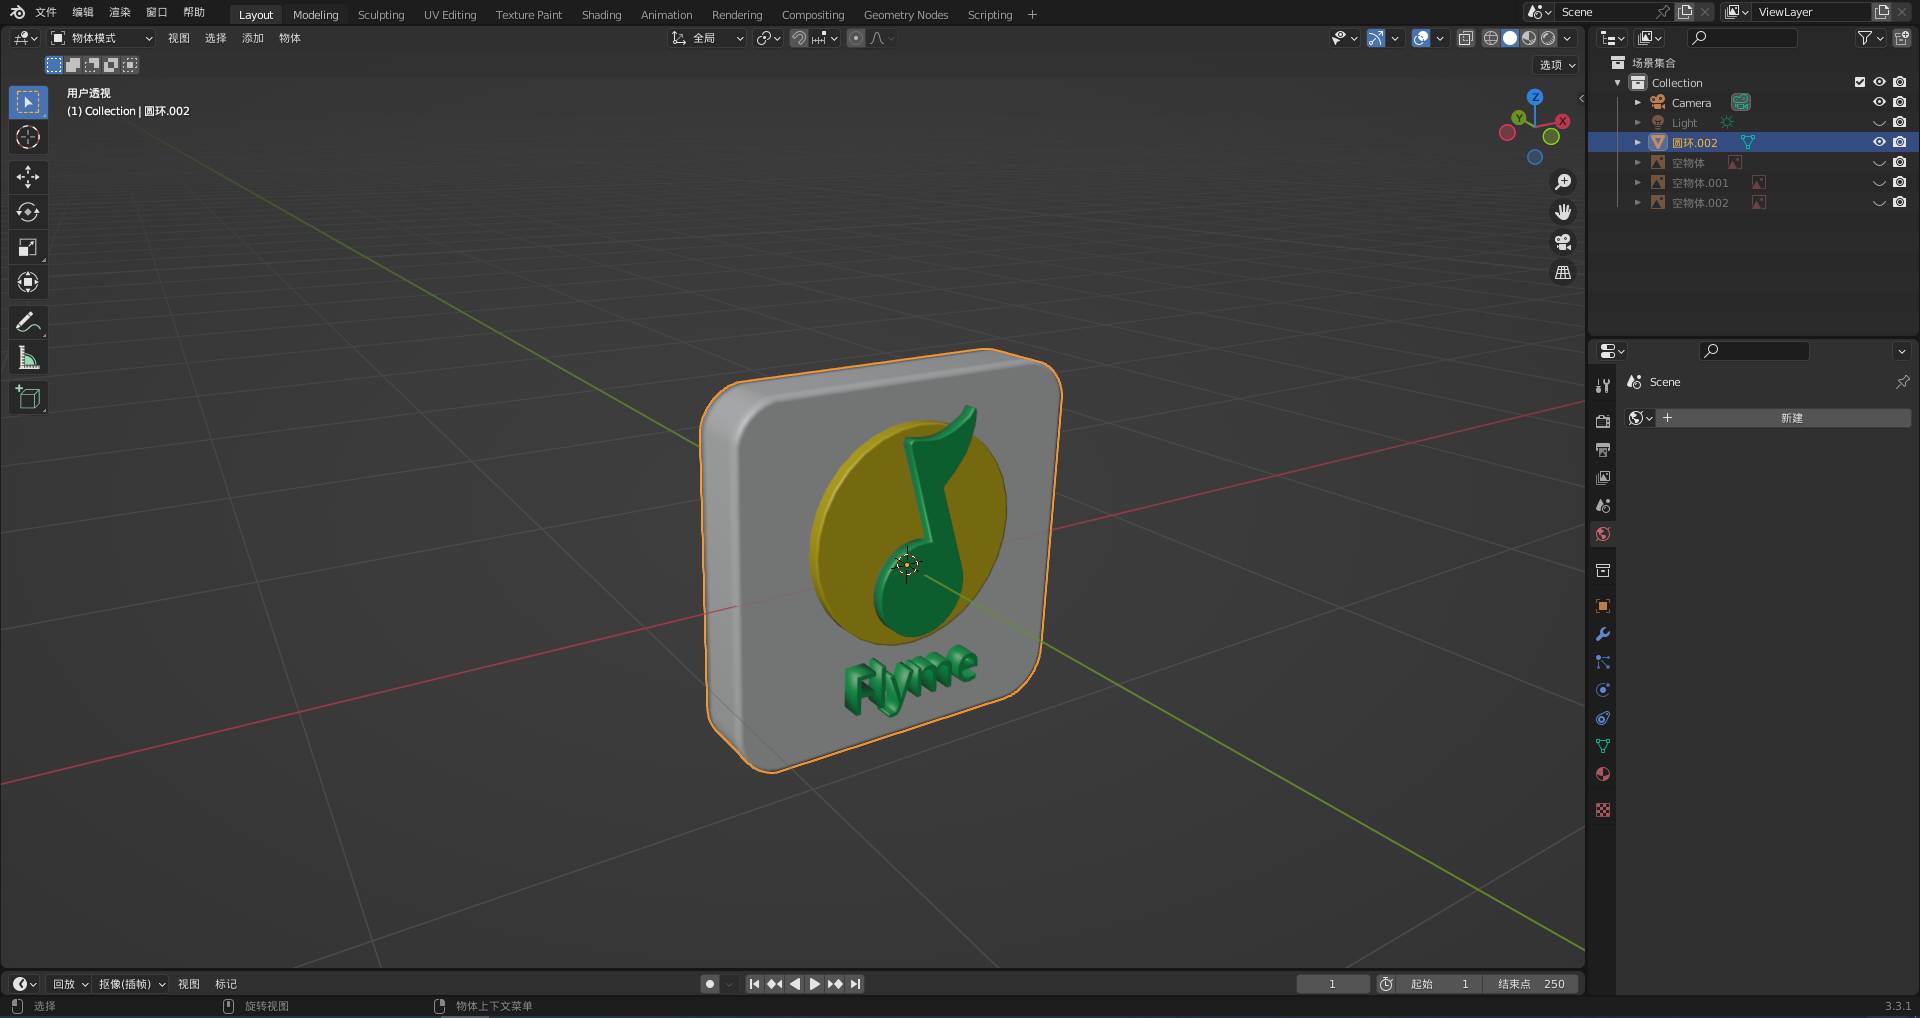
Task: Select the Transform tool
Action: [x=28, y=282]
